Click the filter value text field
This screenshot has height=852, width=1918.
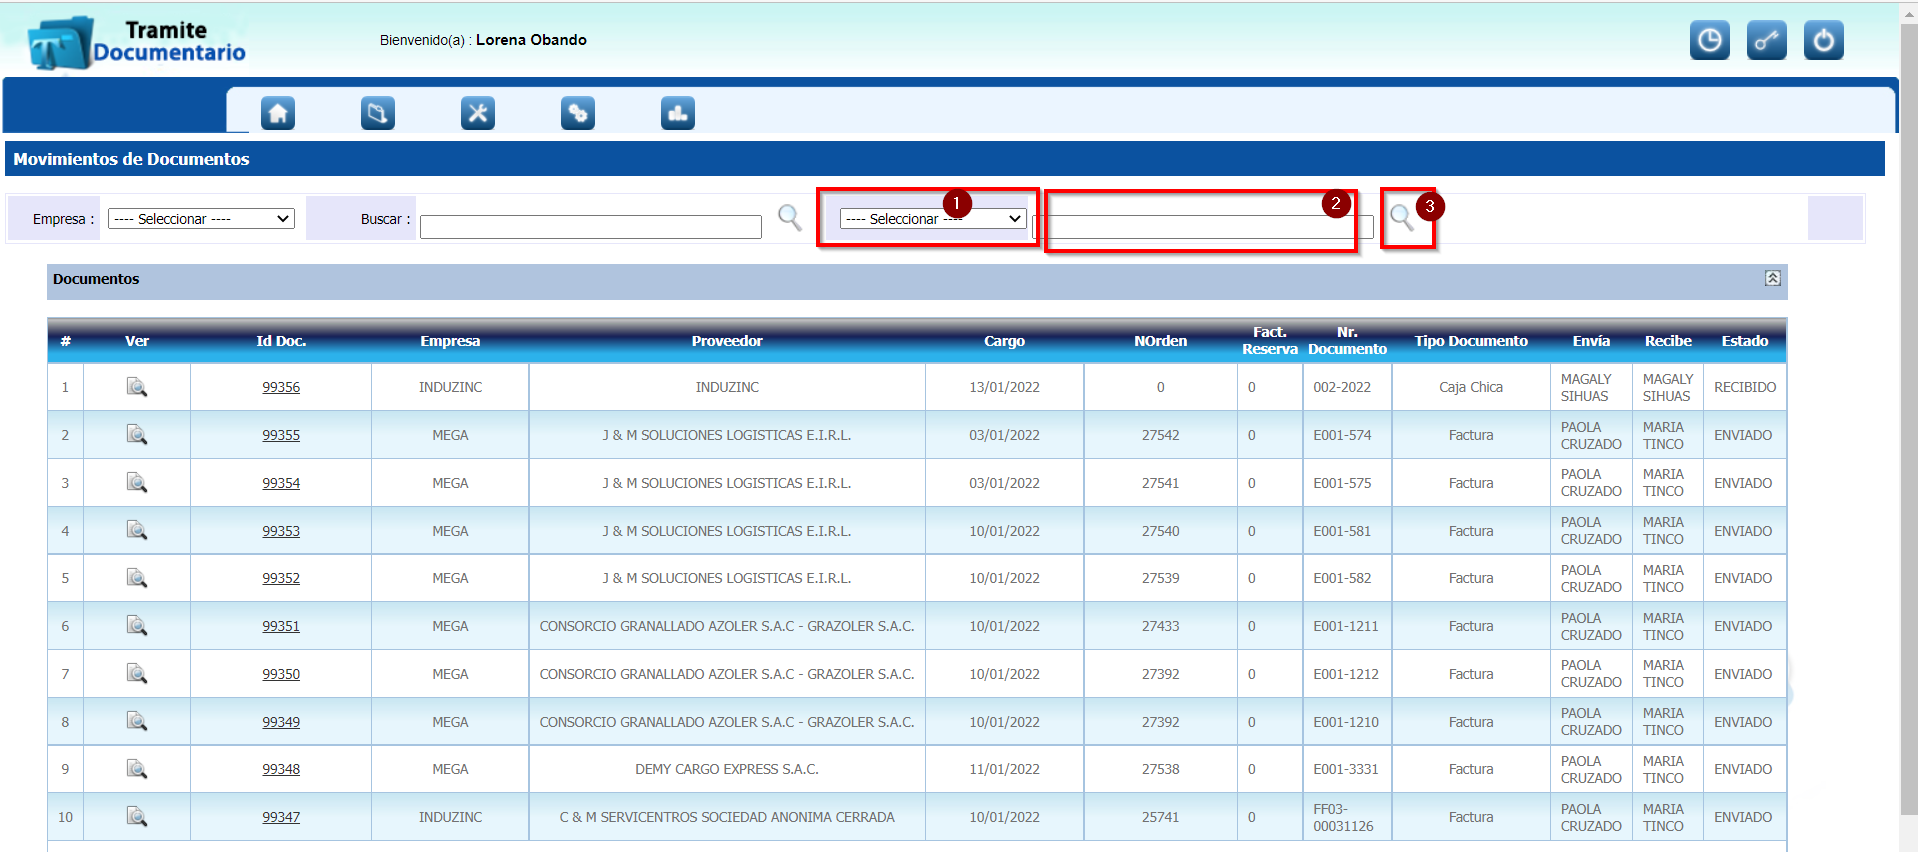tap(1203, 227)
